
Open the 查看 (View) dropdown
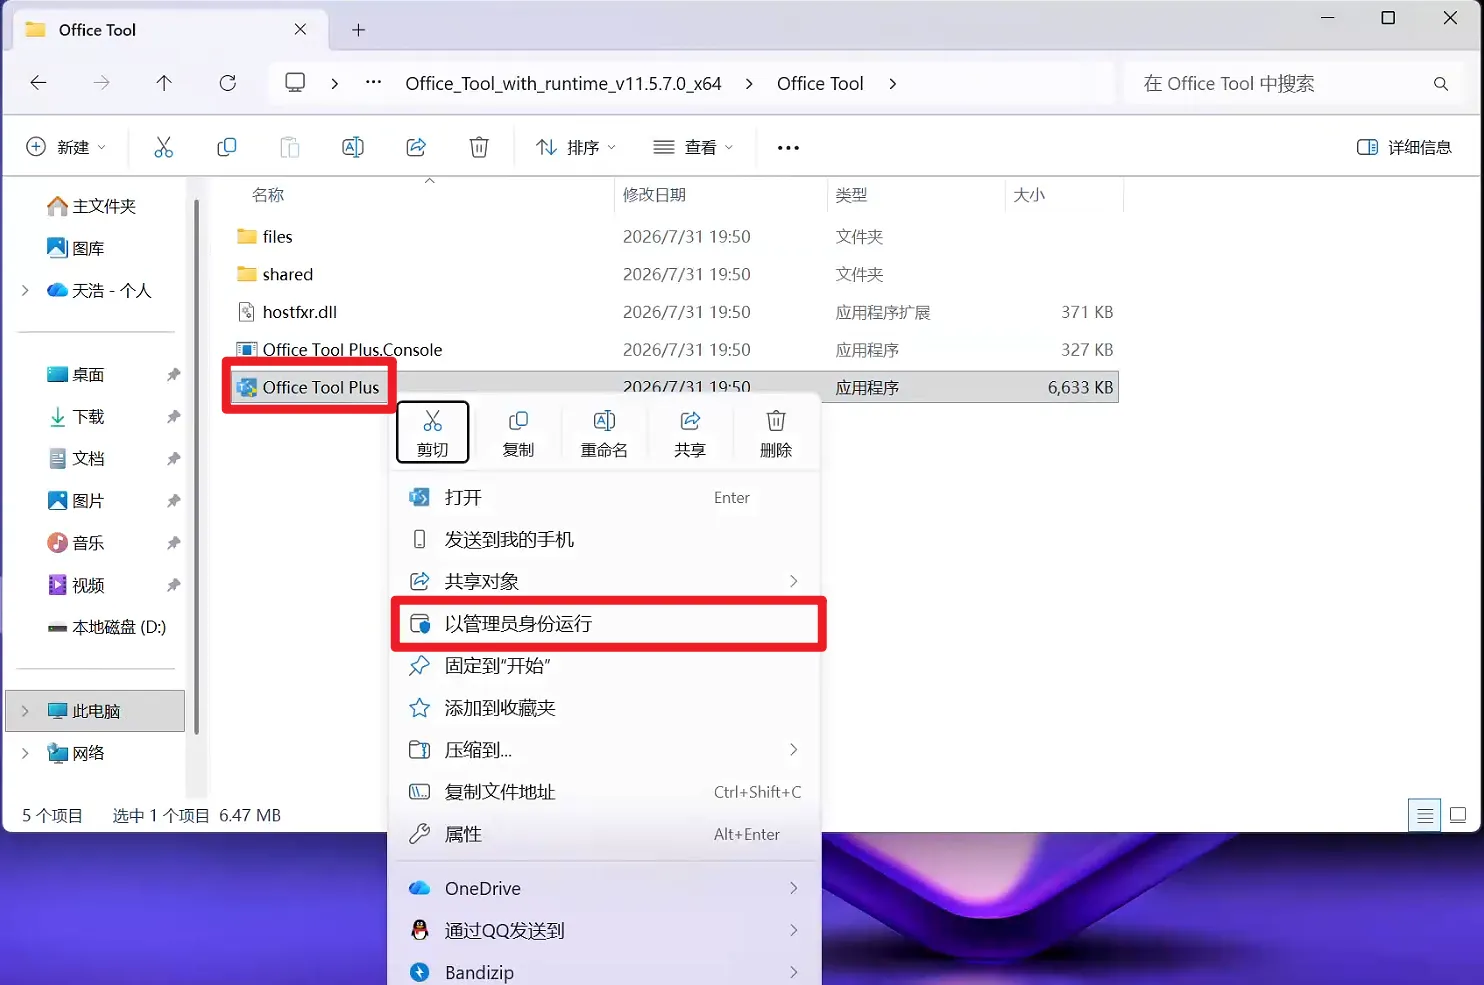(694, 147)
